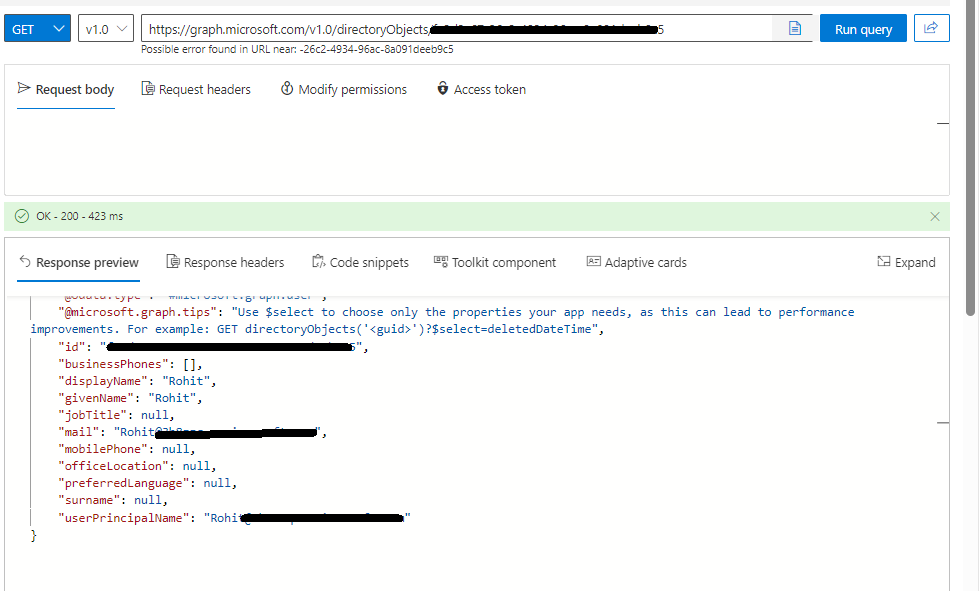Dismiss the OK 200 status message
The image size is (979, 591).
click(935, 215)
